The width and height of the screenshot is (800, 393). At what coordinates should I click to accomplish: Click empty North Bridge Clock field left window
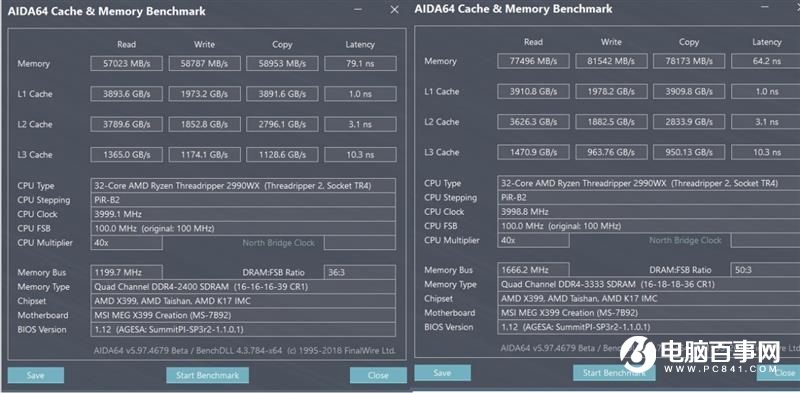coord(360,242)
